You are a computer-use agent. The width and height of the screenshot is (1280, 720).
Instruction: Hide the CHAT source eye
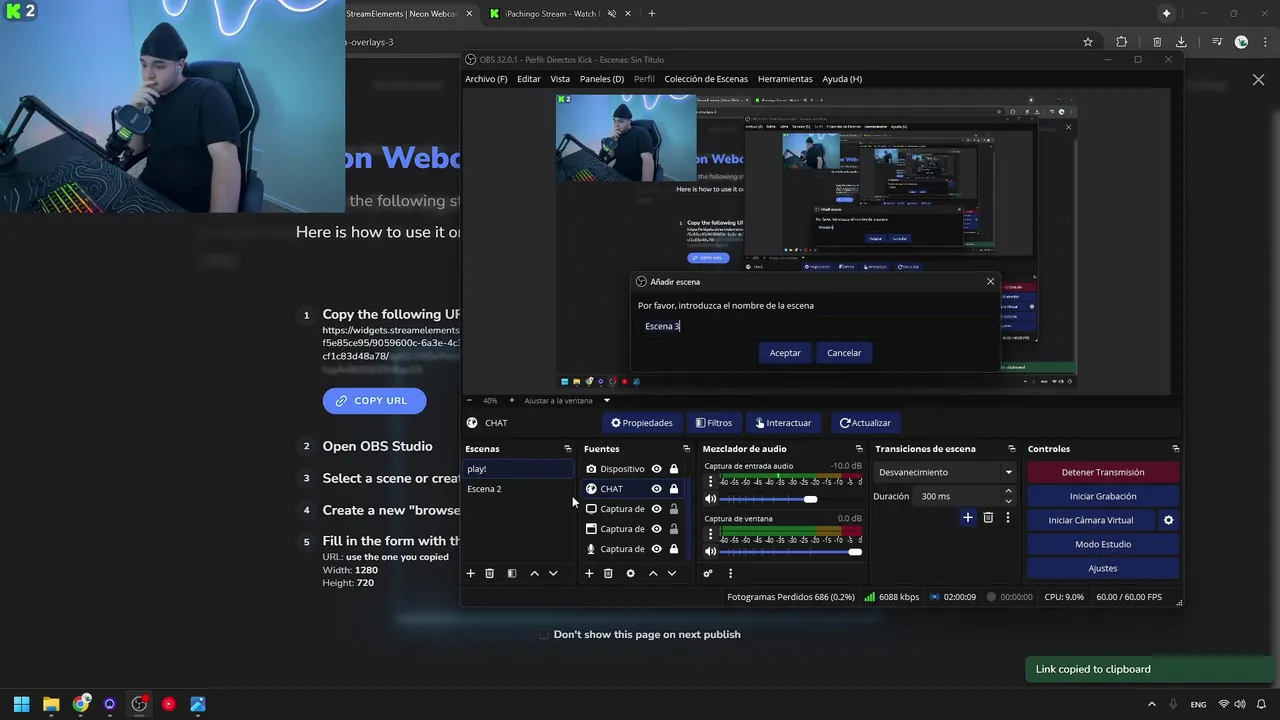pos(657,489)
